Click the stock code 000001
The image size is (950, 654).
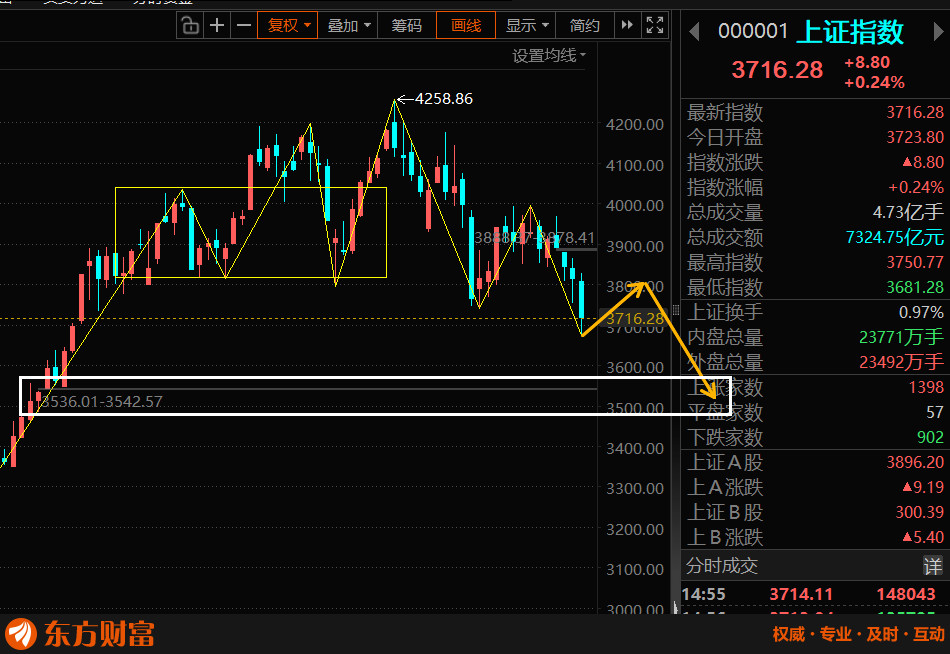tap(752, 32)
